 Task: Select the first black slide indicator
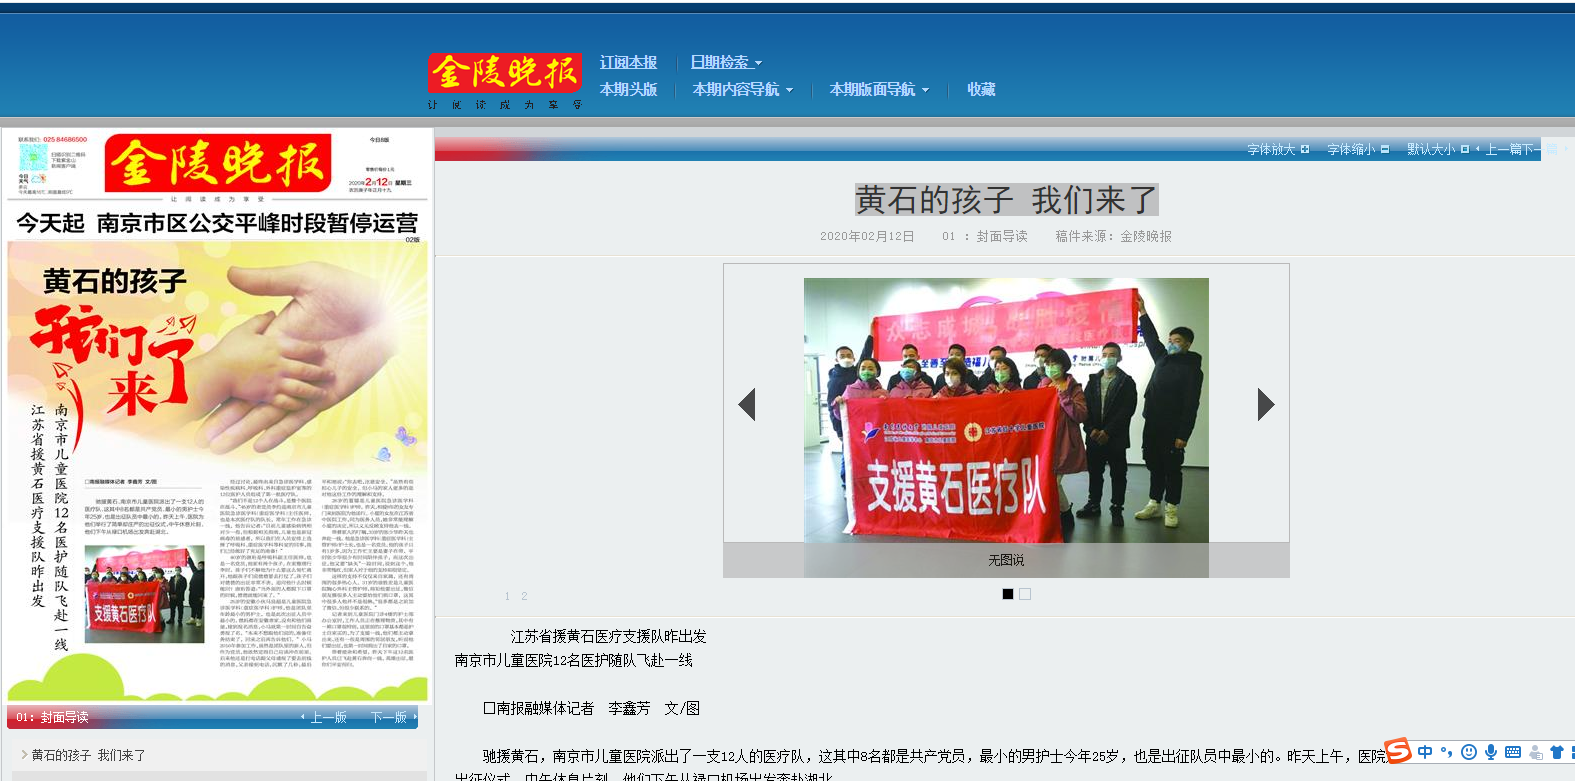[x=1008, y=594]
